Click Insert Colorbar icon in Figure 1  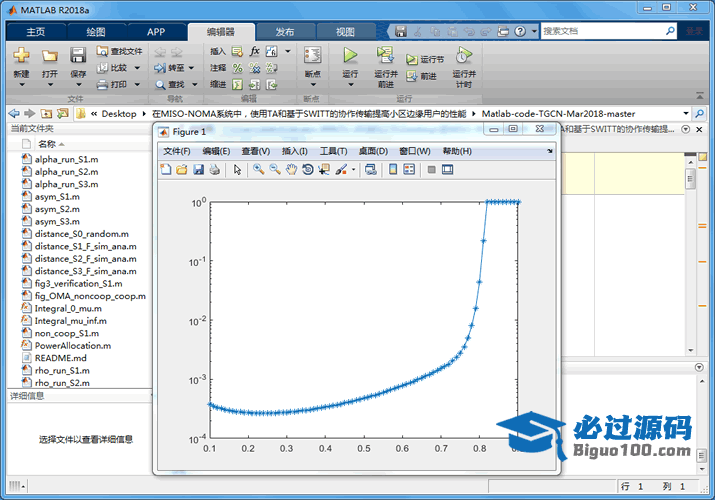(x=393, y=170)
